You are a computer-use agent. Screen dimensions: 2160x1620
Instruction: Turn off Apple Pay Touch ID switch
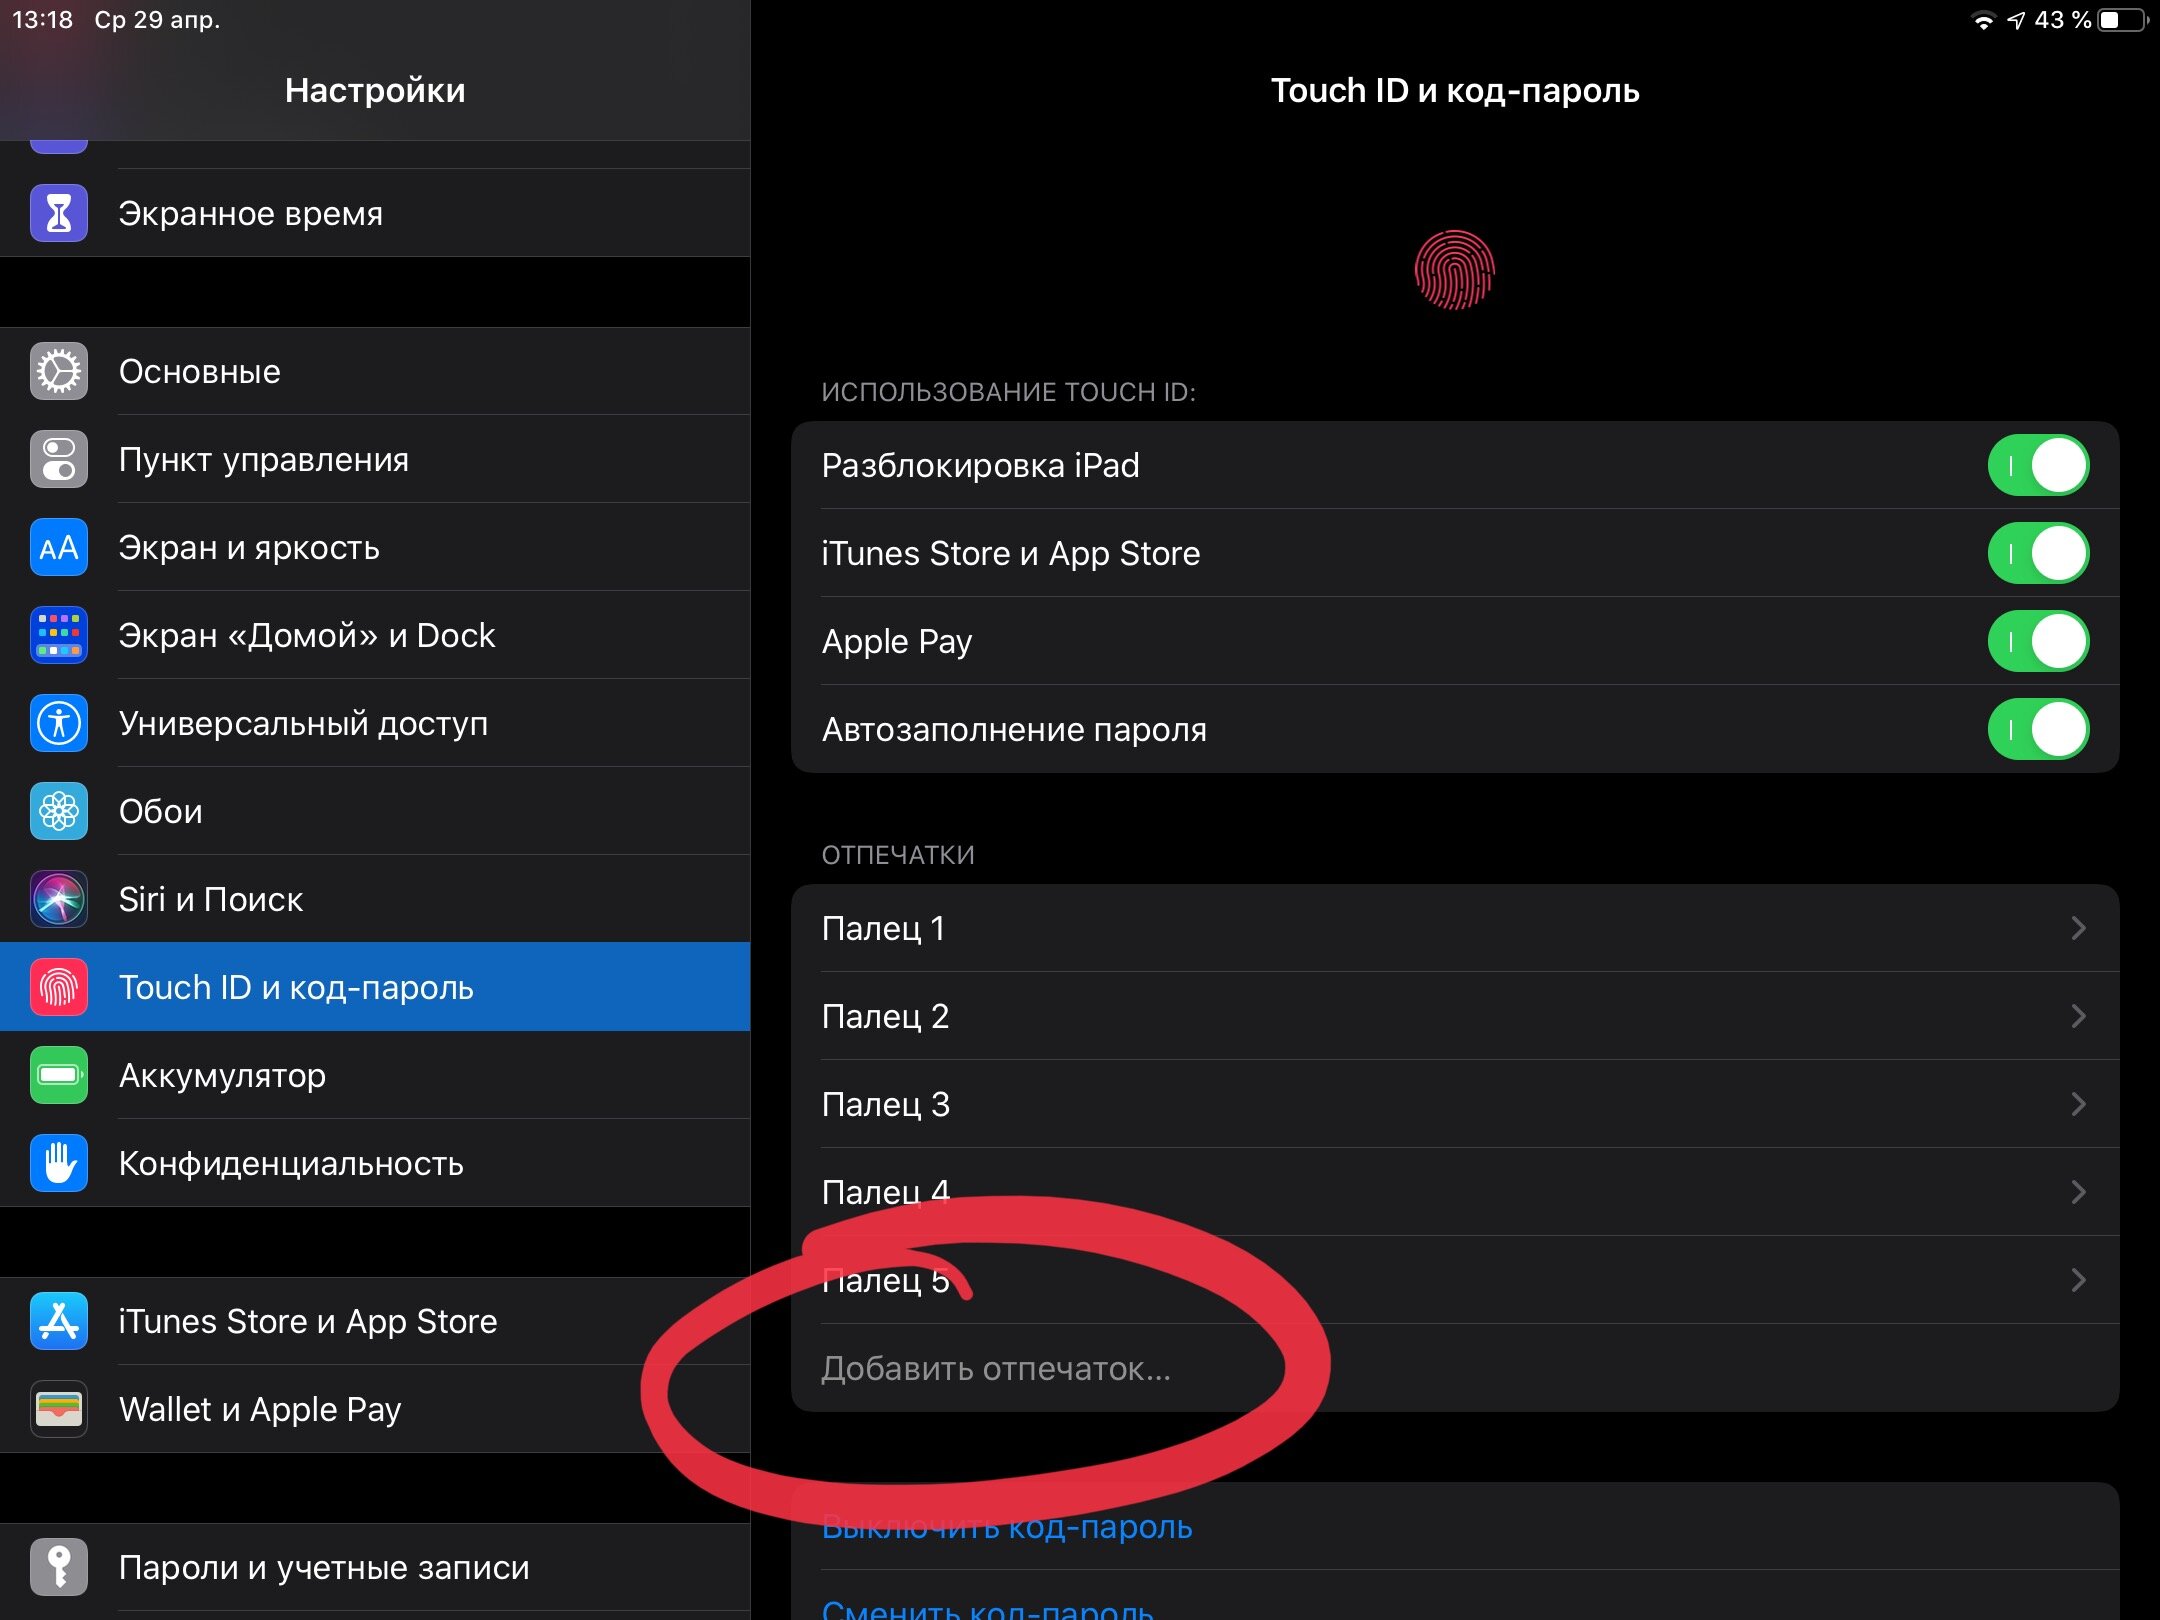pyautogui.click(x=2038, y=642)
